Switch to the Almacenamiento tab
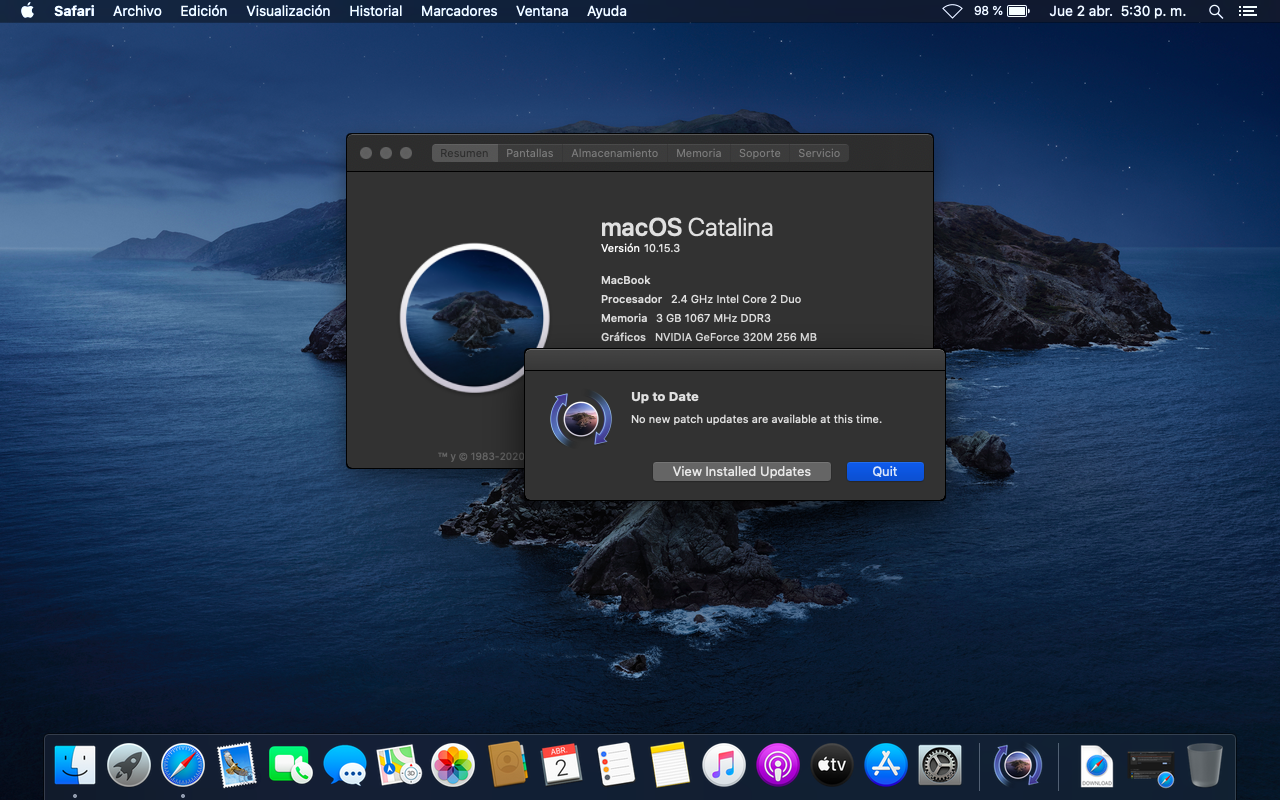The width and height of the screenshot is (1280, 800). 615,153
